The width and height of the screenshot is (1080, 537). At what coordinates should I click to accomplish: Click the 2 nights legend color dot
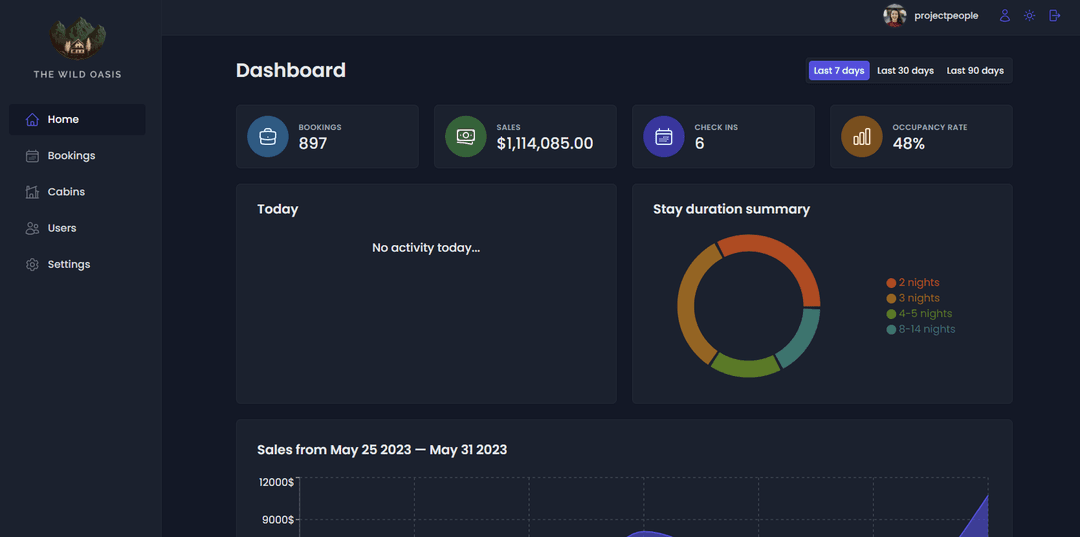click(x=891, y=283)
